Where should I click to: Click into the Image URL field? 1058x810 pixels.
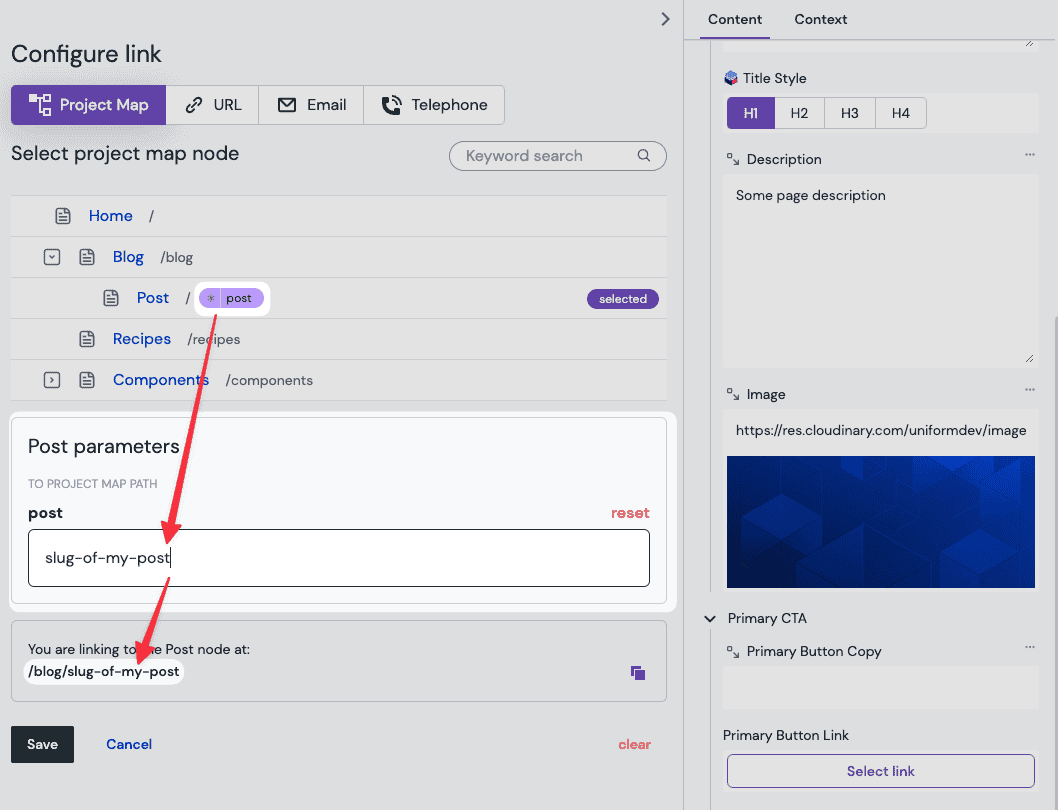[881, 431]
